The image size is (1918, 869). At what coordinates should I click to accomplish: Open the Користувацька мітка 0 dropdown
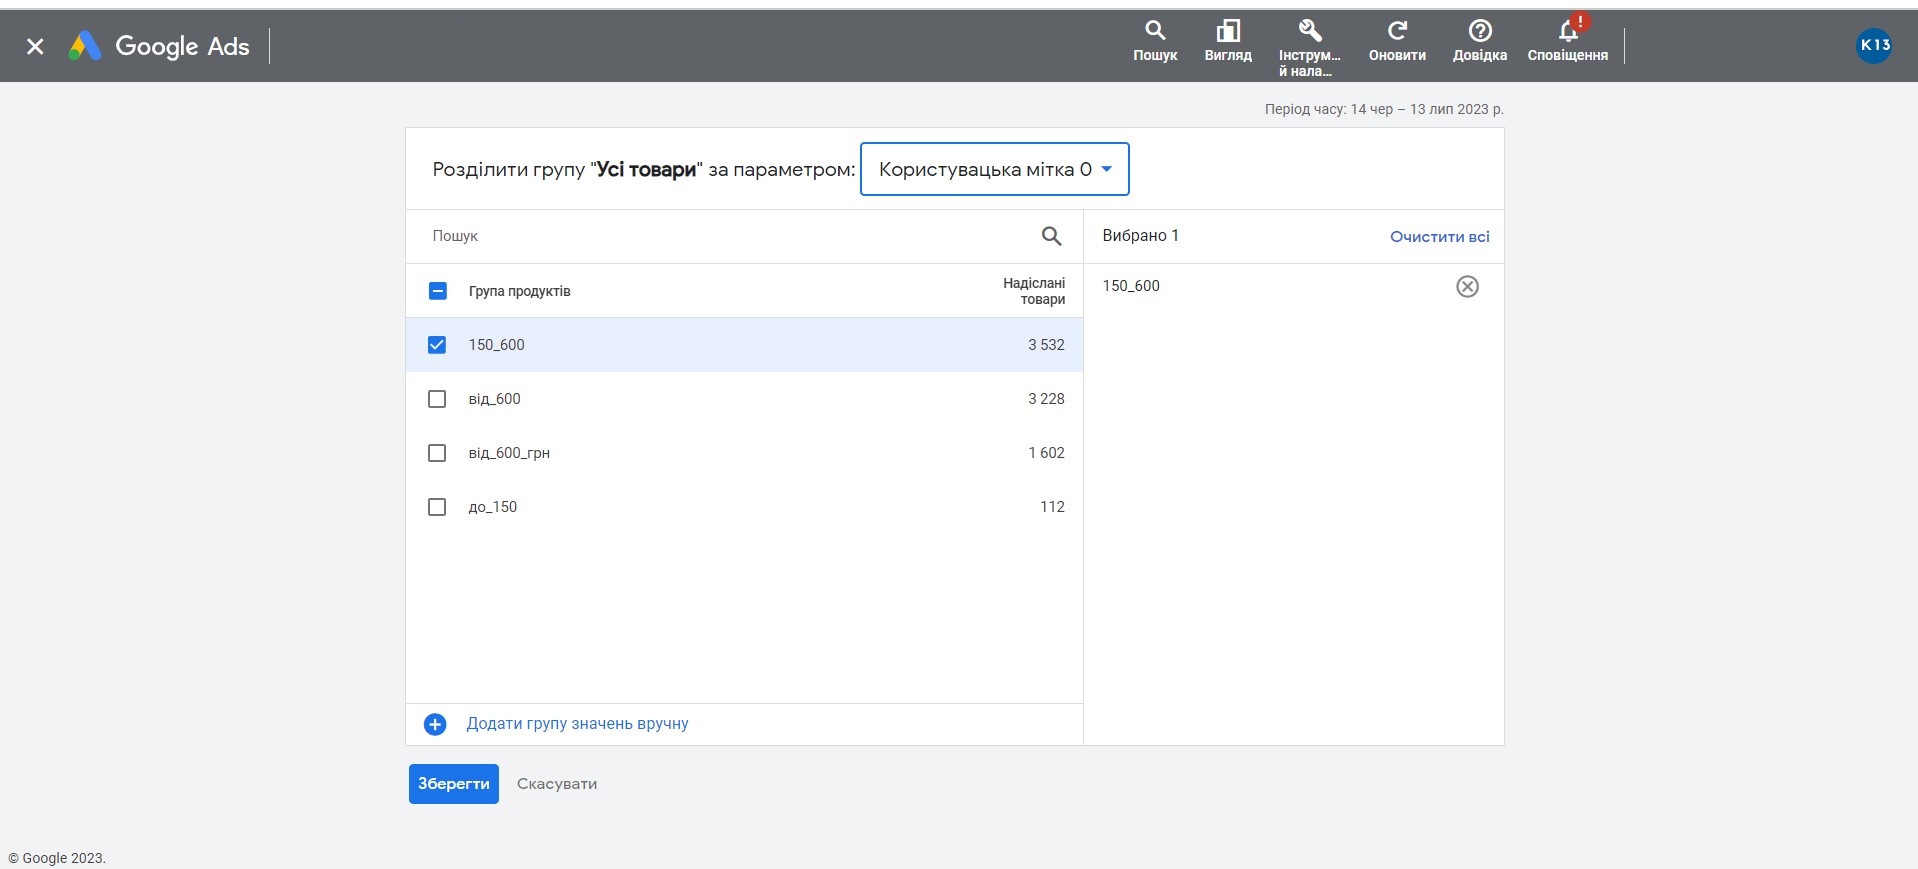click(994, 169)
